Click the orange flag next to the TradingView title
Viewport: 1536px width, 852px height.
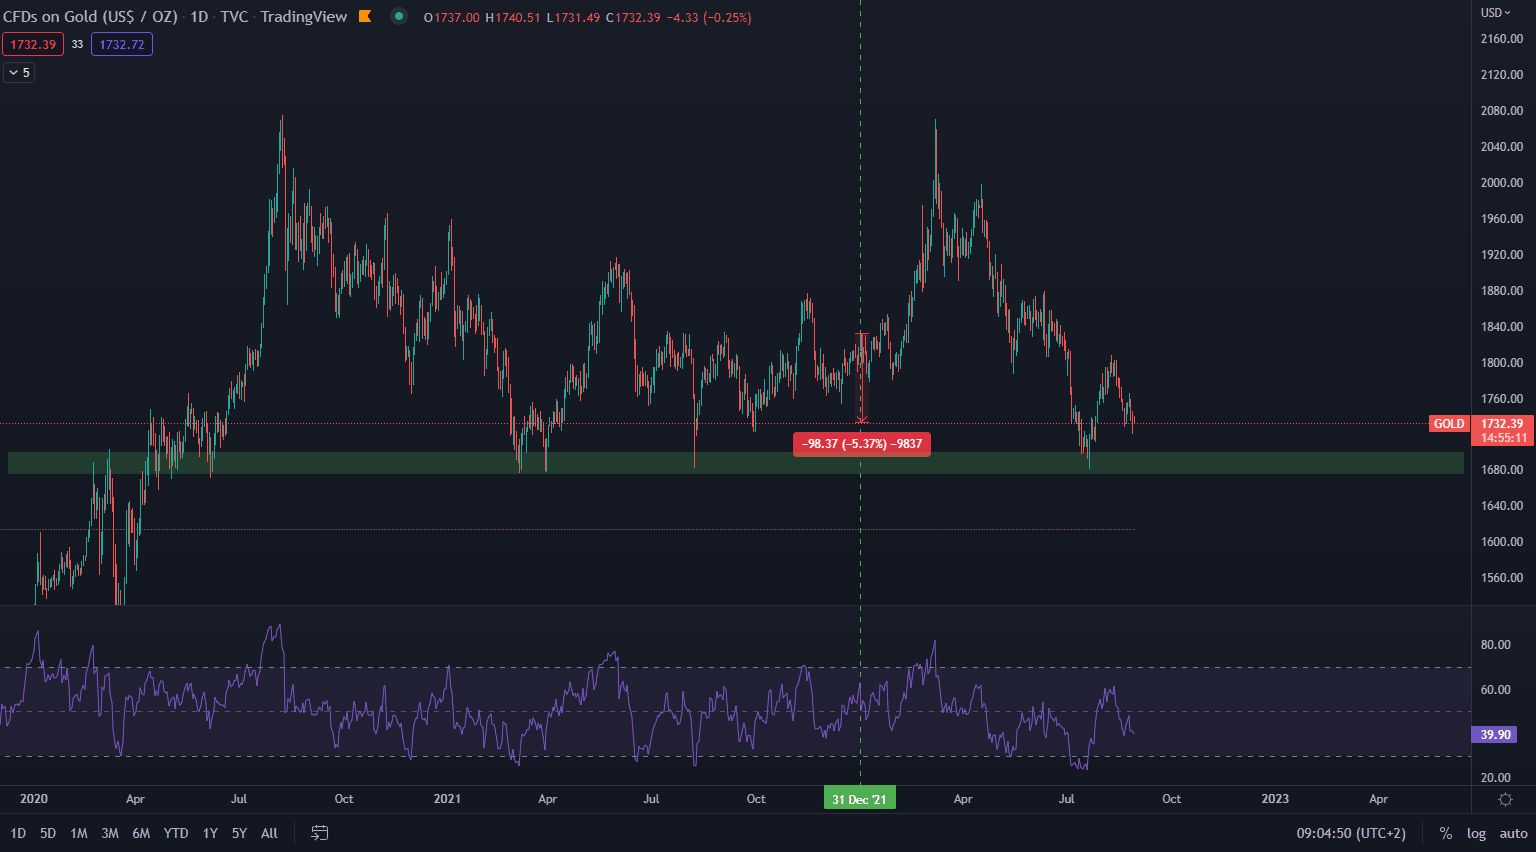[365, 16]
